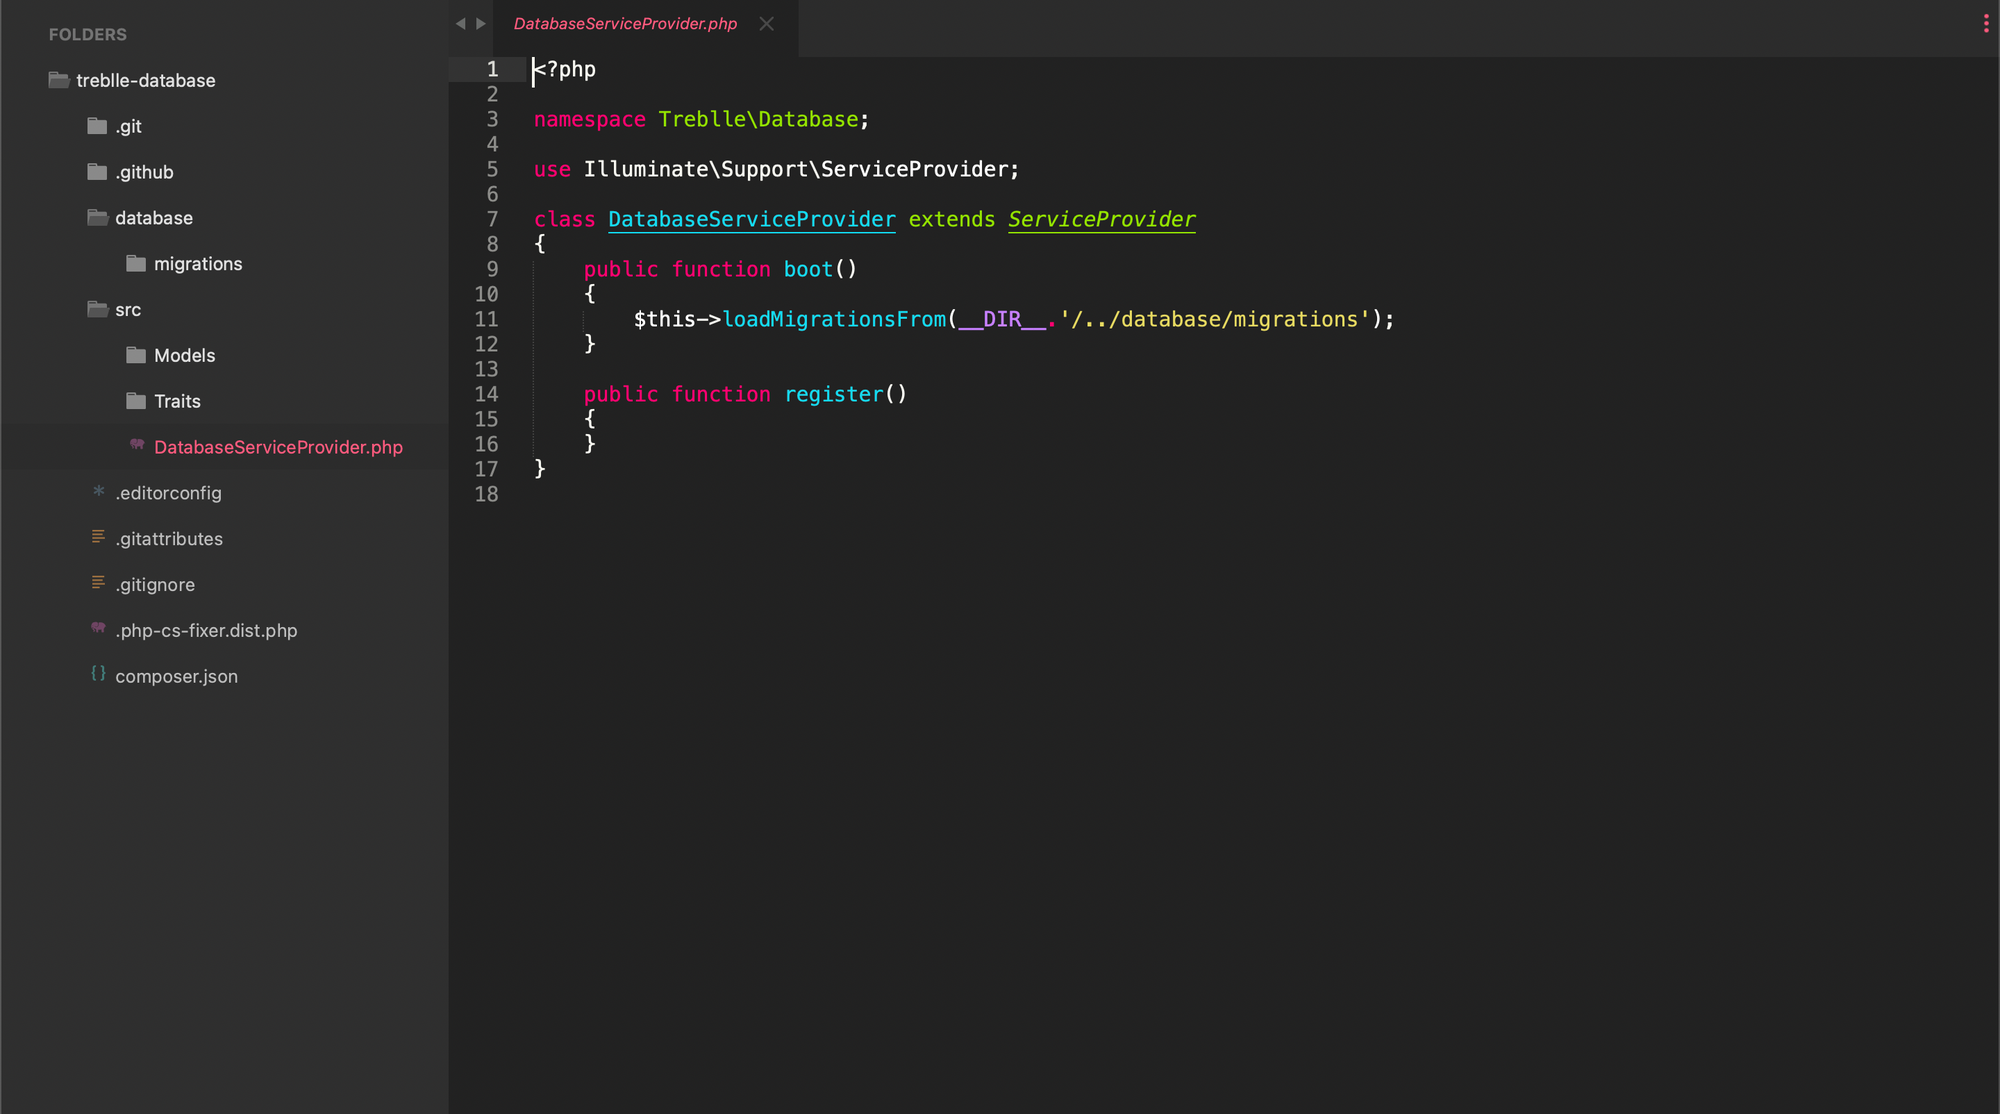Image resolution: width=2000 pixels, height=1114 pixels.
Task: Click the '/../database/migrations' string
Action: (1215, 319)
